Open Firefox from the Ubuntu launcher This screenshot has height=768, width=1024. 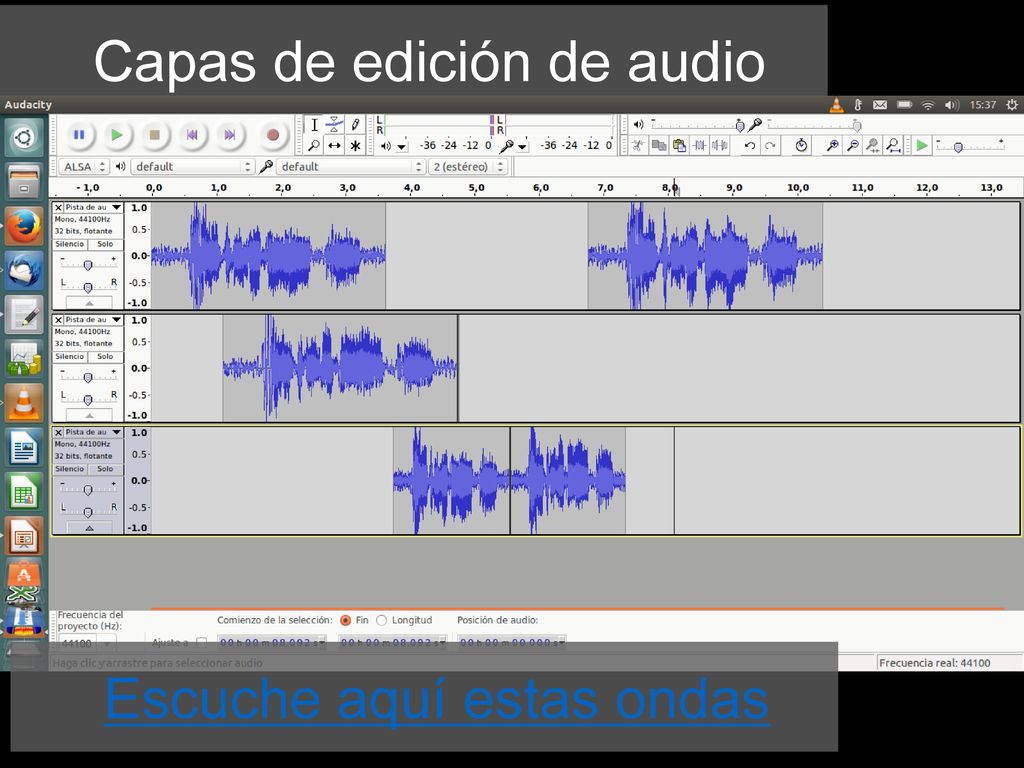click(24, 226)
